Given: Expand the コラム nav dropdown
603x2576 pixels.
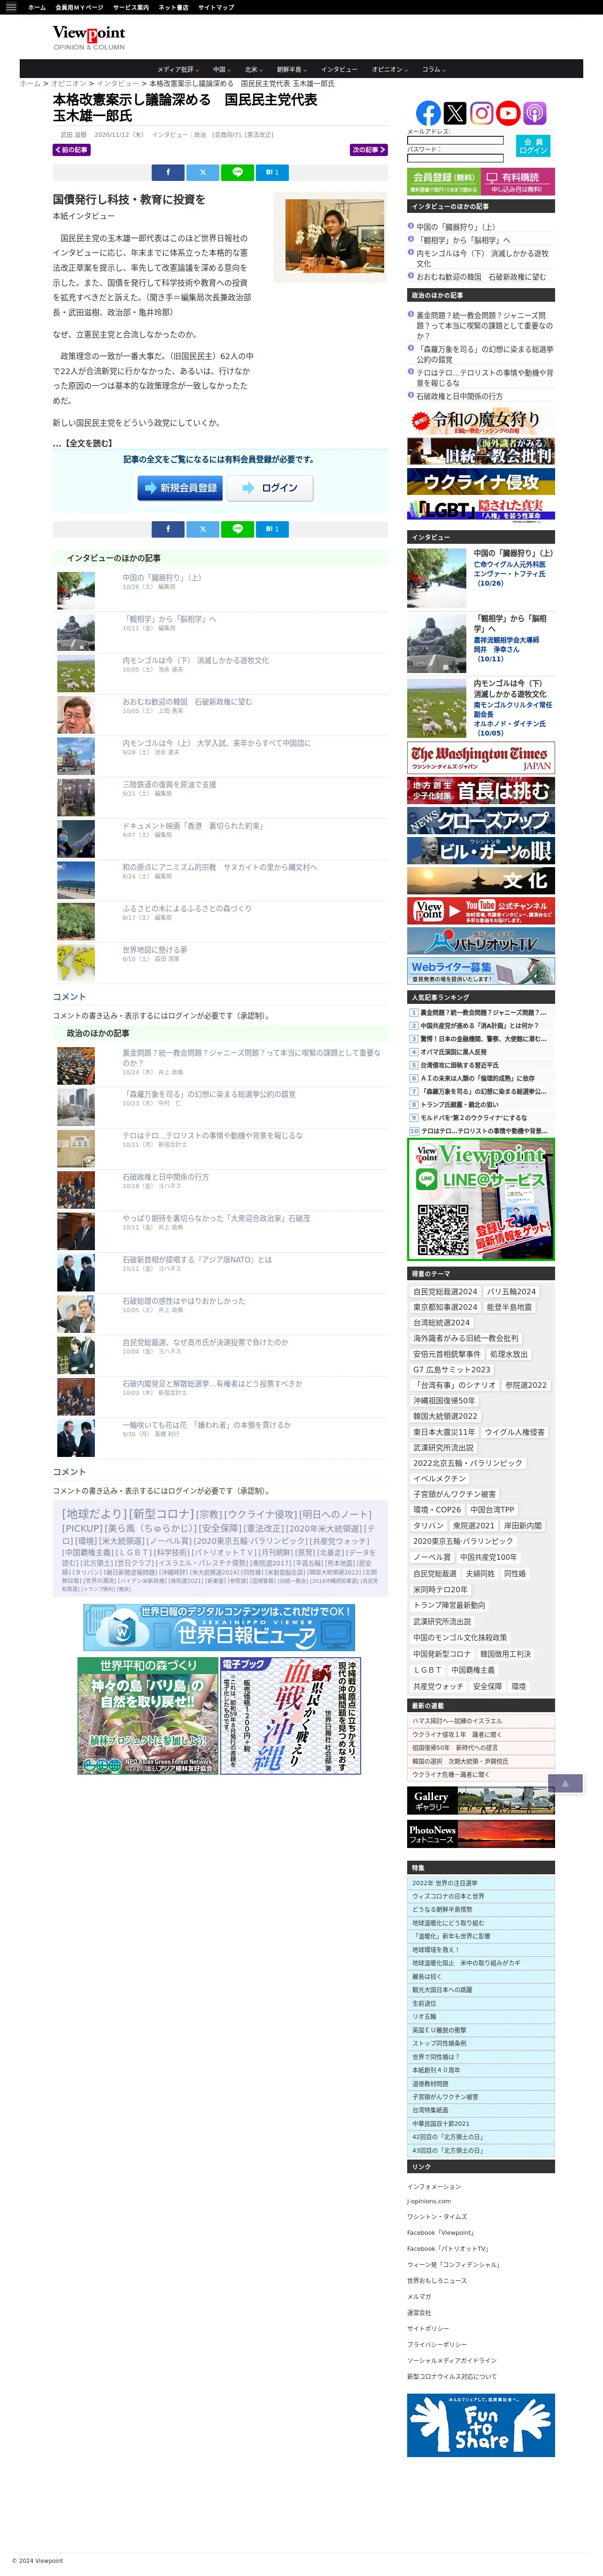Looking at the screenshot, I should (433, 69).
